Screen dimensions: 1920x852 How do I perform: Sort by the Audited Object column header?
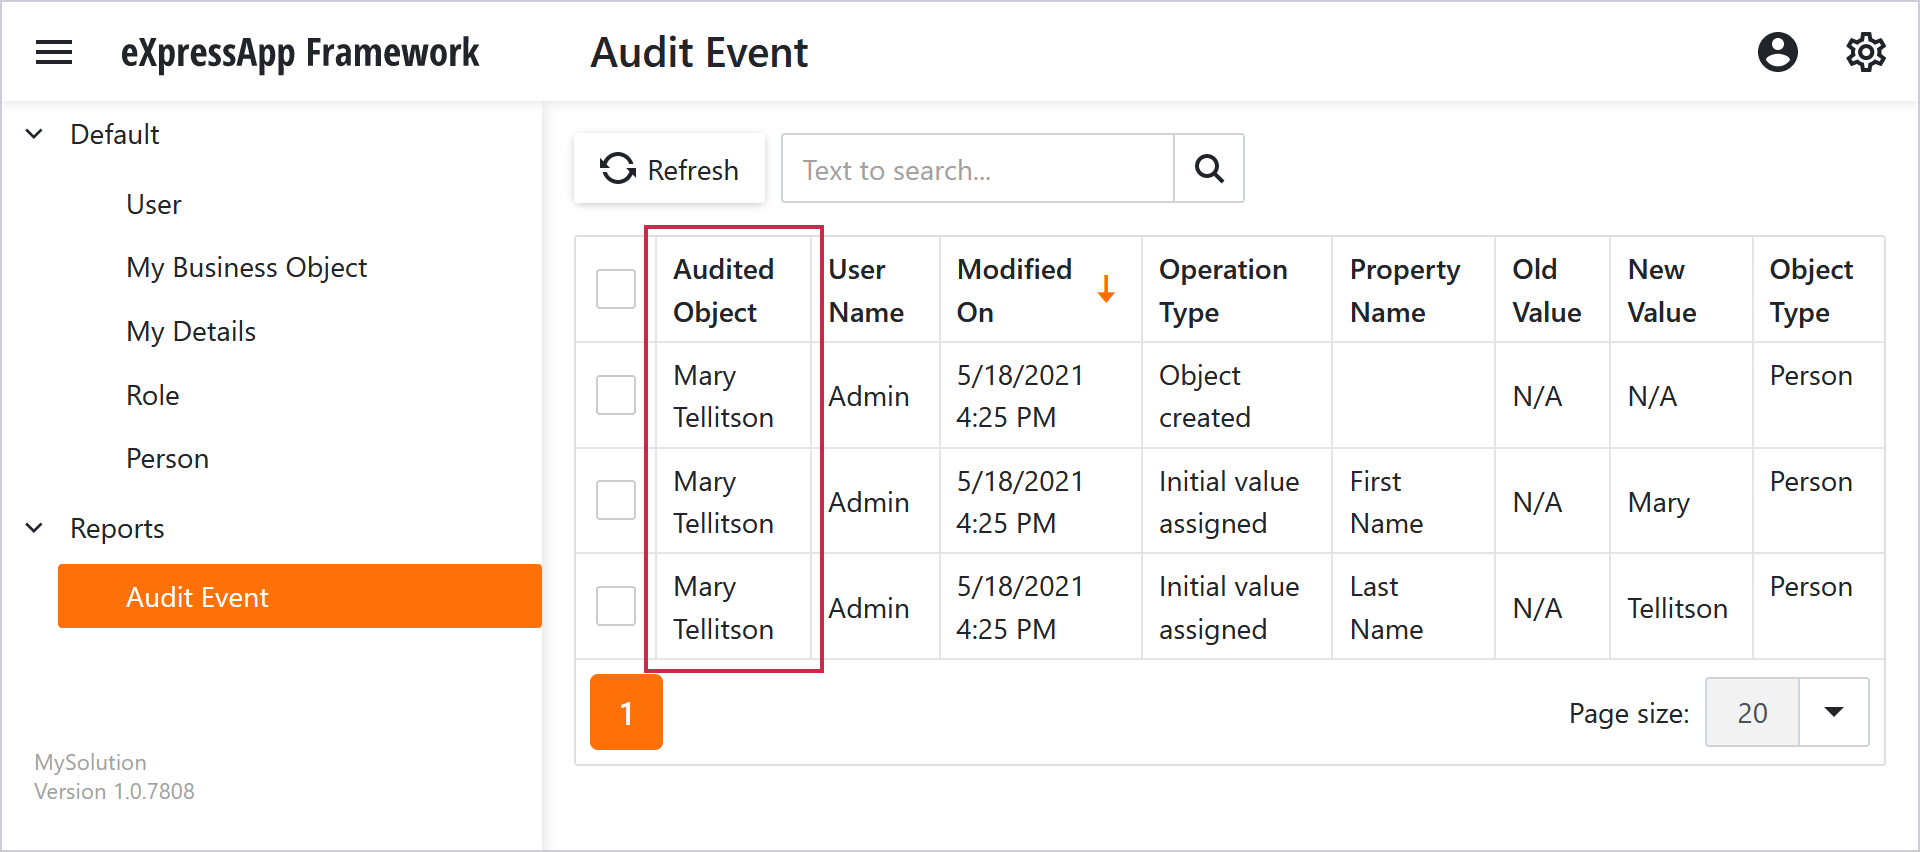tap(724, 290)
